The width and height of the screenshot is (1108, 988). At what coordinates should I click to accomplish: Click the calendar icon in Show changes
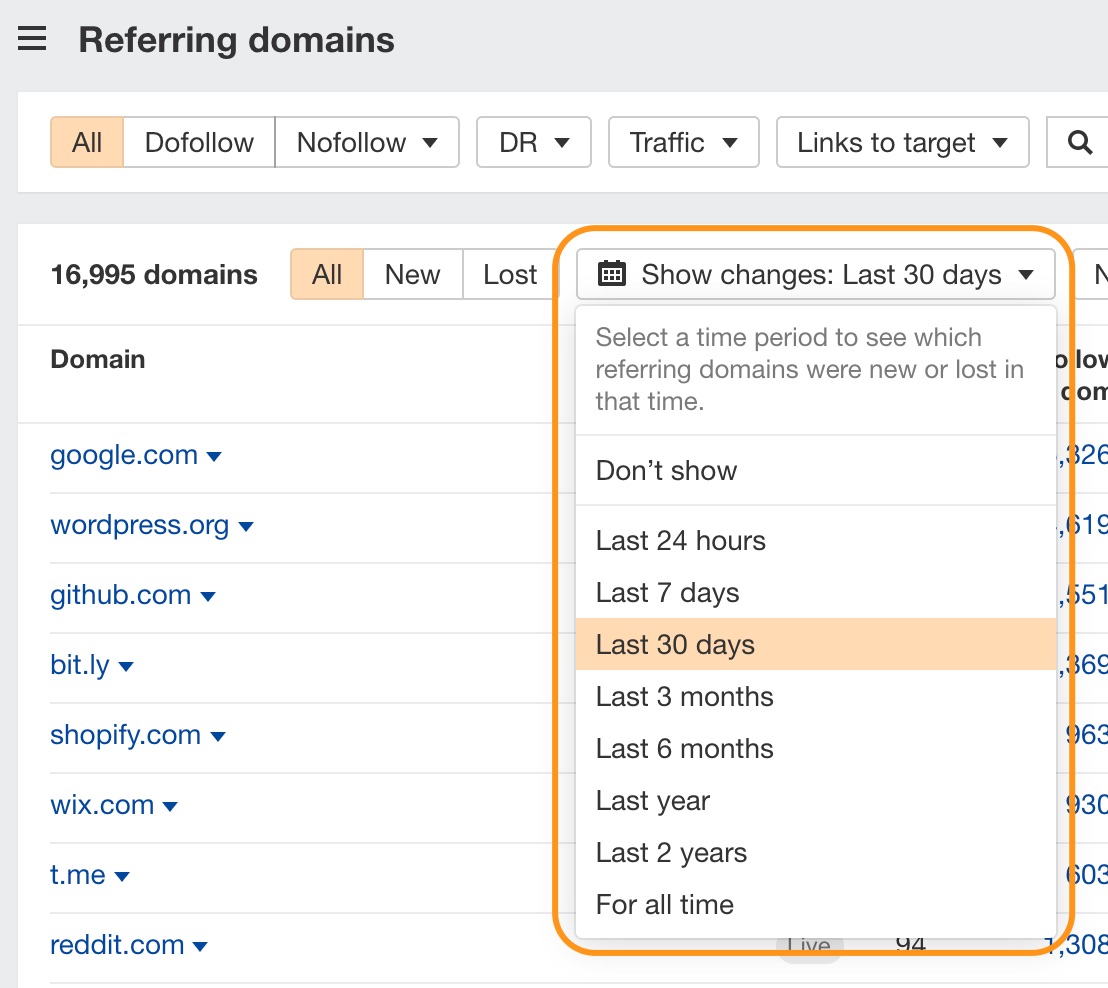(x=611, y=274)
